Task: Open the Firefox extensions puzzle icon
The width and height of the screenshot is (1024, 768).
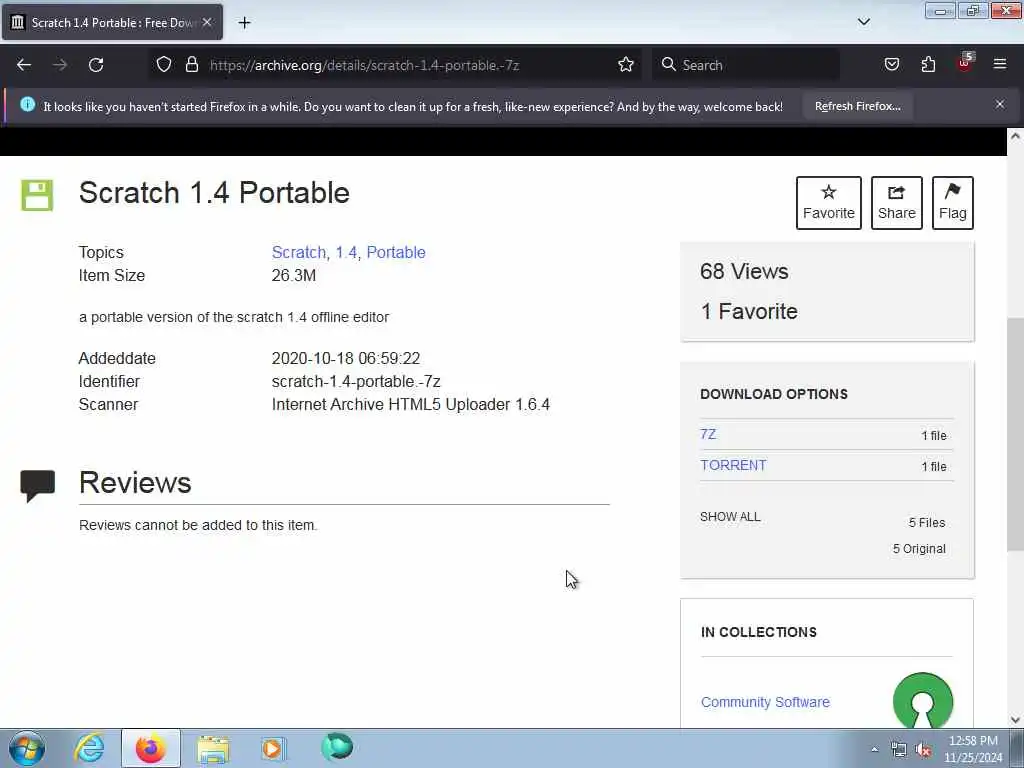Action: coord(928,65)
